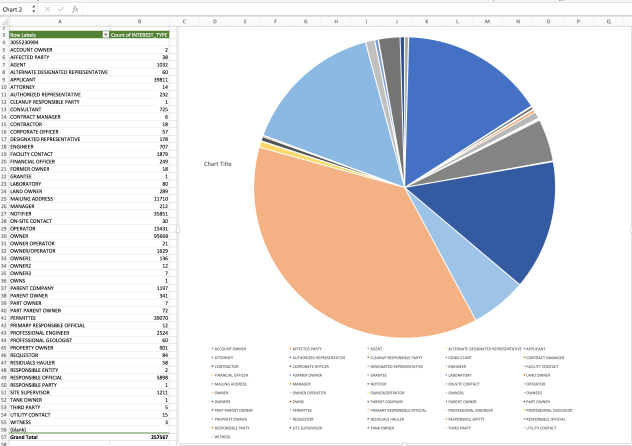This screenshot has width=632, height=446.
Task: Select row 30 header
Action: pos(4,236)
